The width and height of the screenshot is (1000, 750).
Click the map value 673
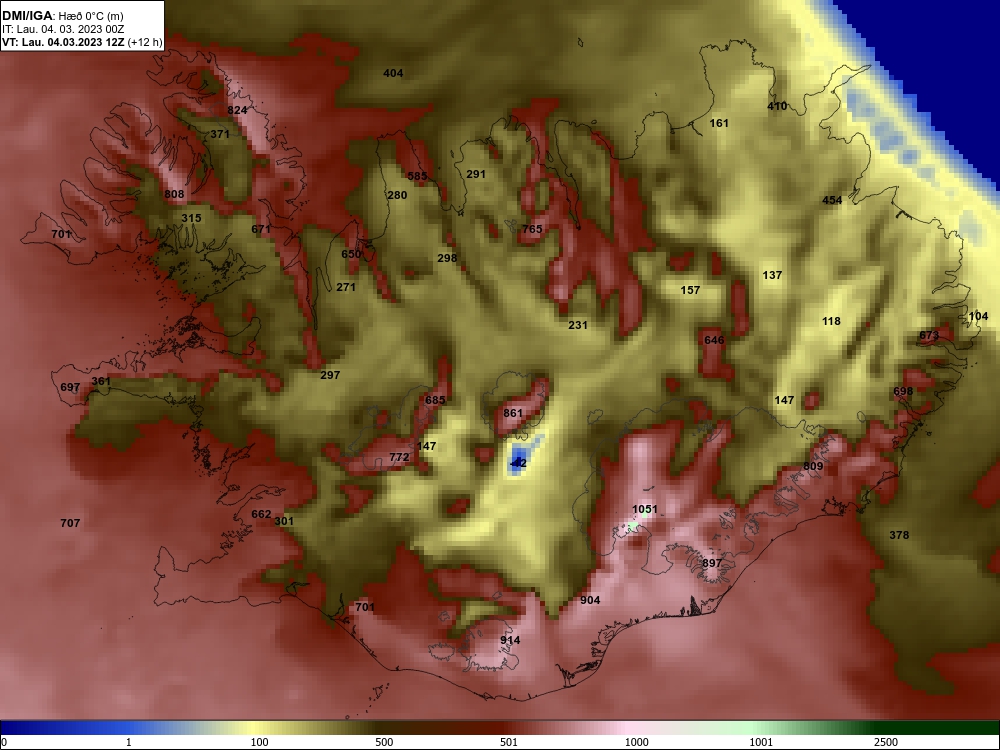click(x=929, y=335)
